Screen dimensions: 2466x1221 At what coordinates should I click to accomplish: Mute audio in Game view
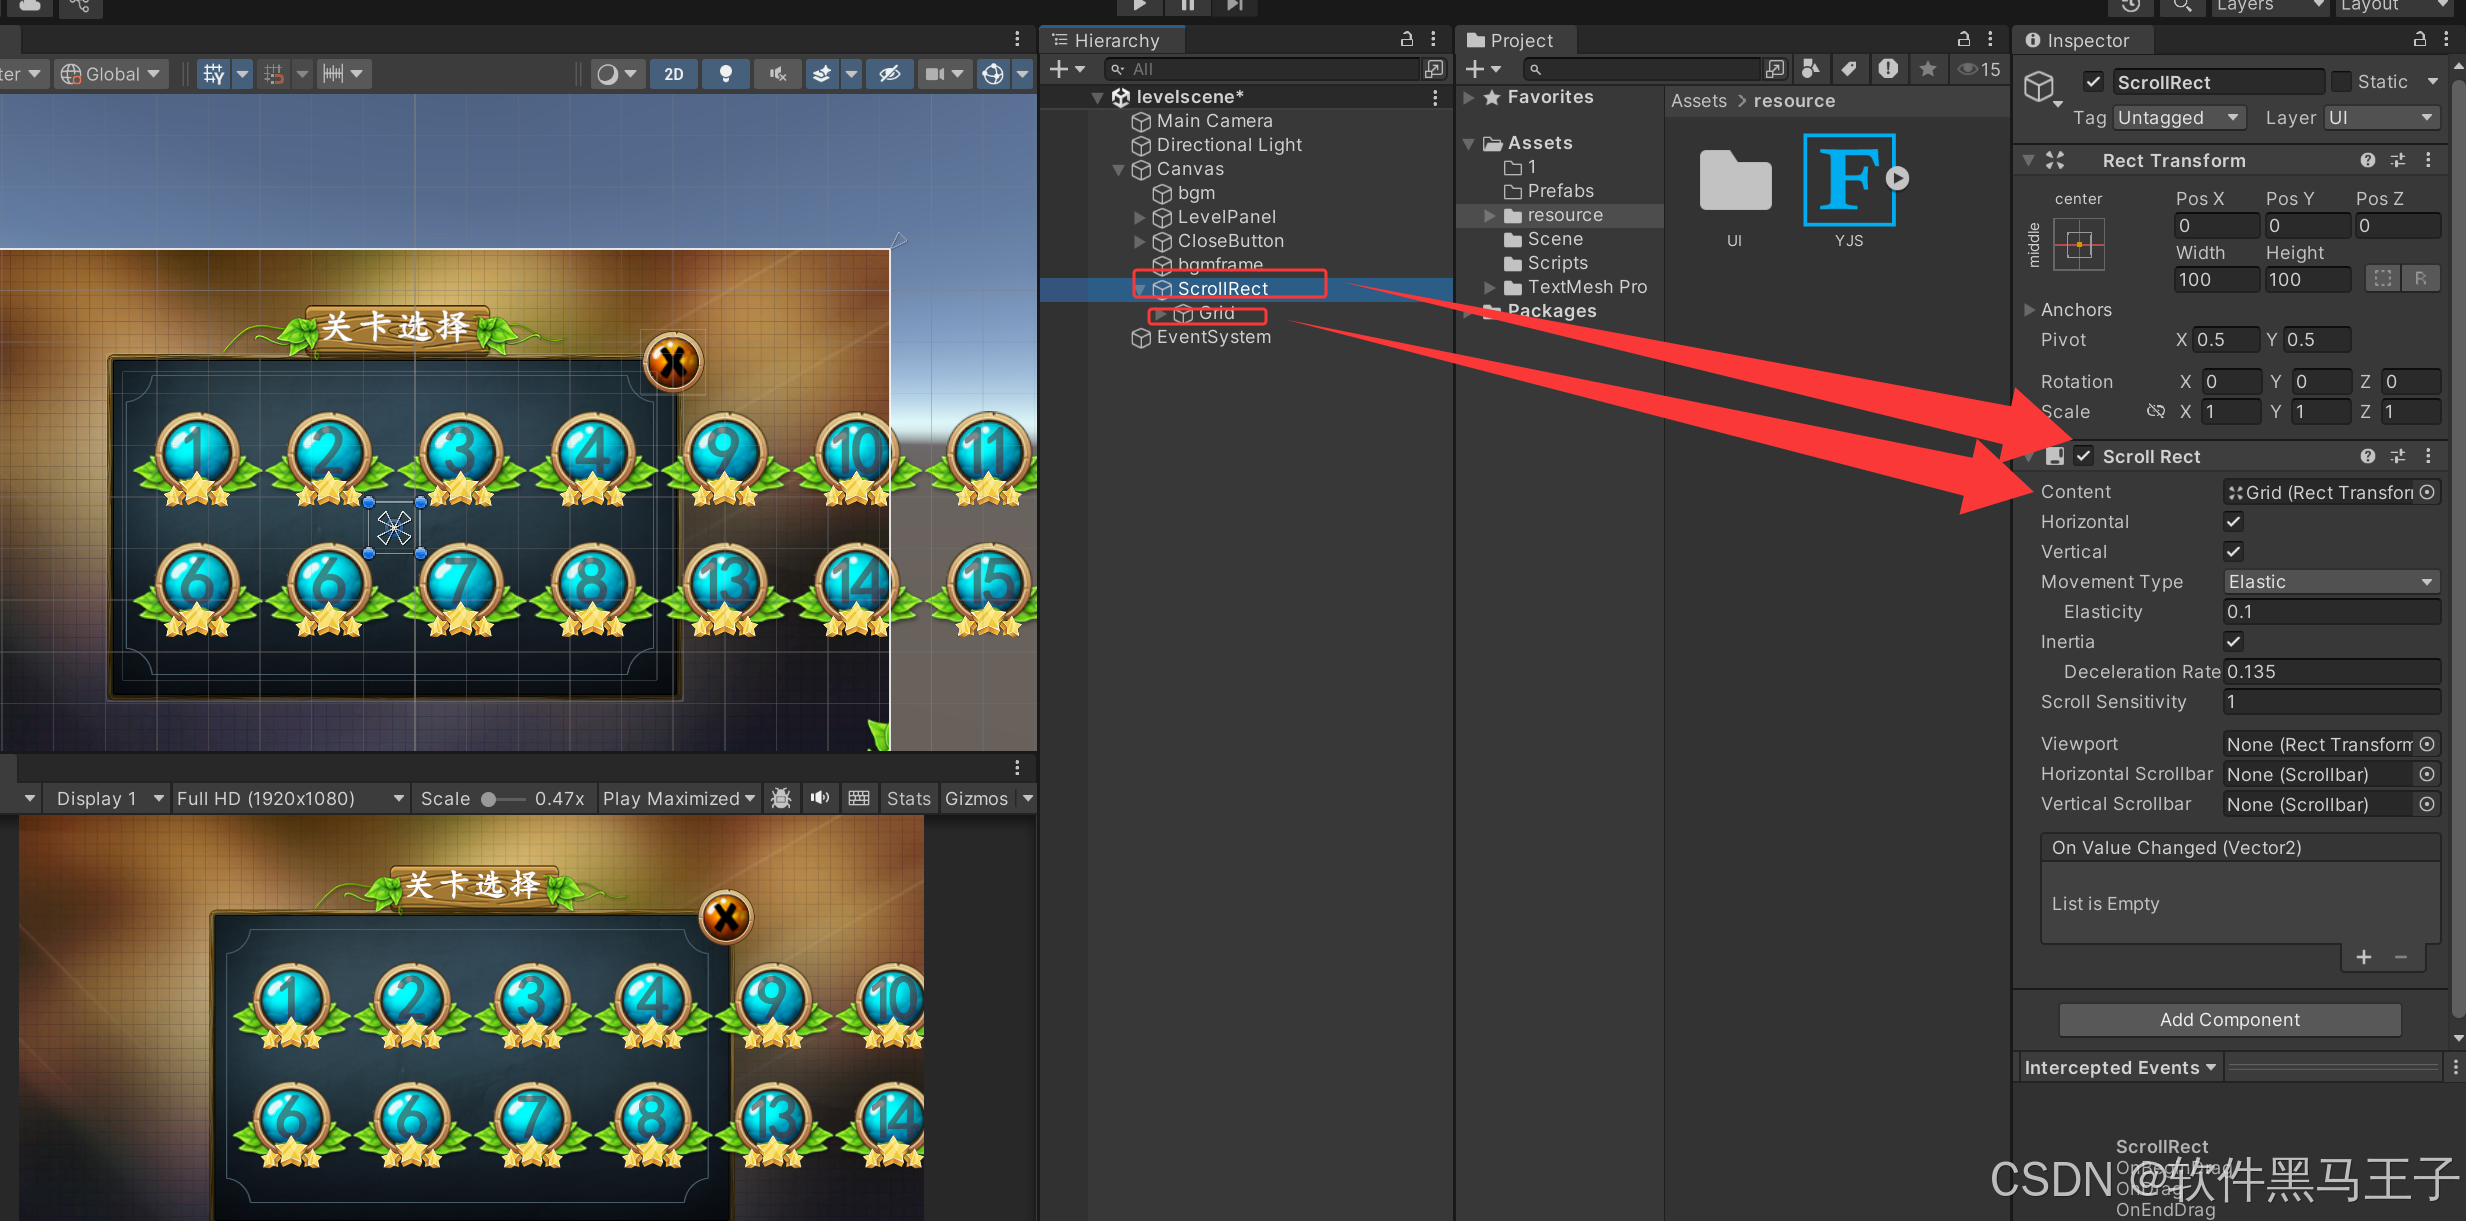pyautogui.click(x=820, y=798)
